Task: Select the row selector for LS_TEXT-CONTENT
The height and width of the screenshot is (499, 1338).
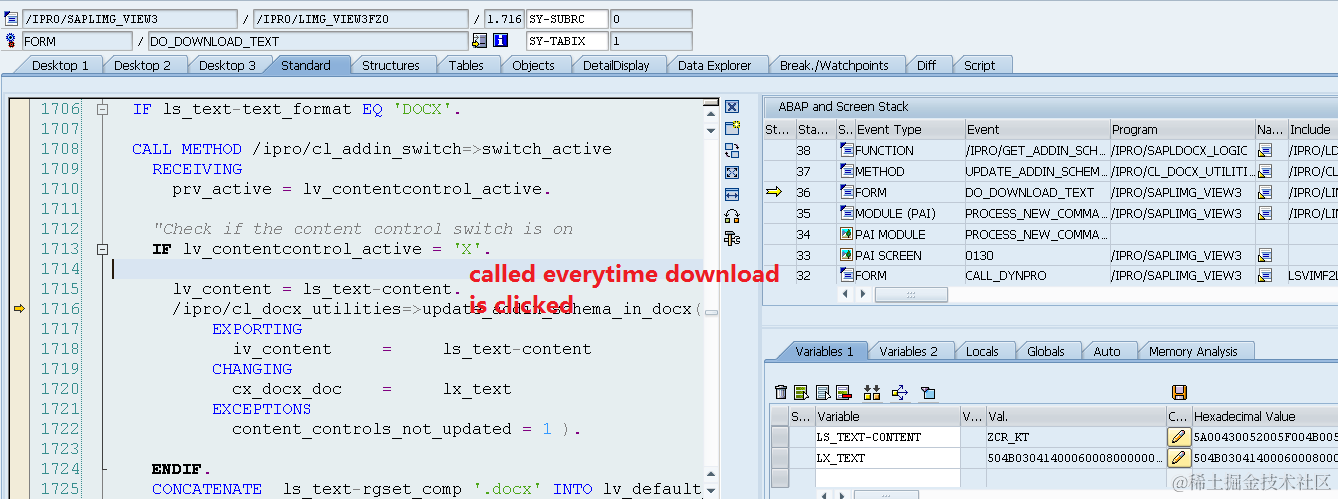Action: pos(779,437)
